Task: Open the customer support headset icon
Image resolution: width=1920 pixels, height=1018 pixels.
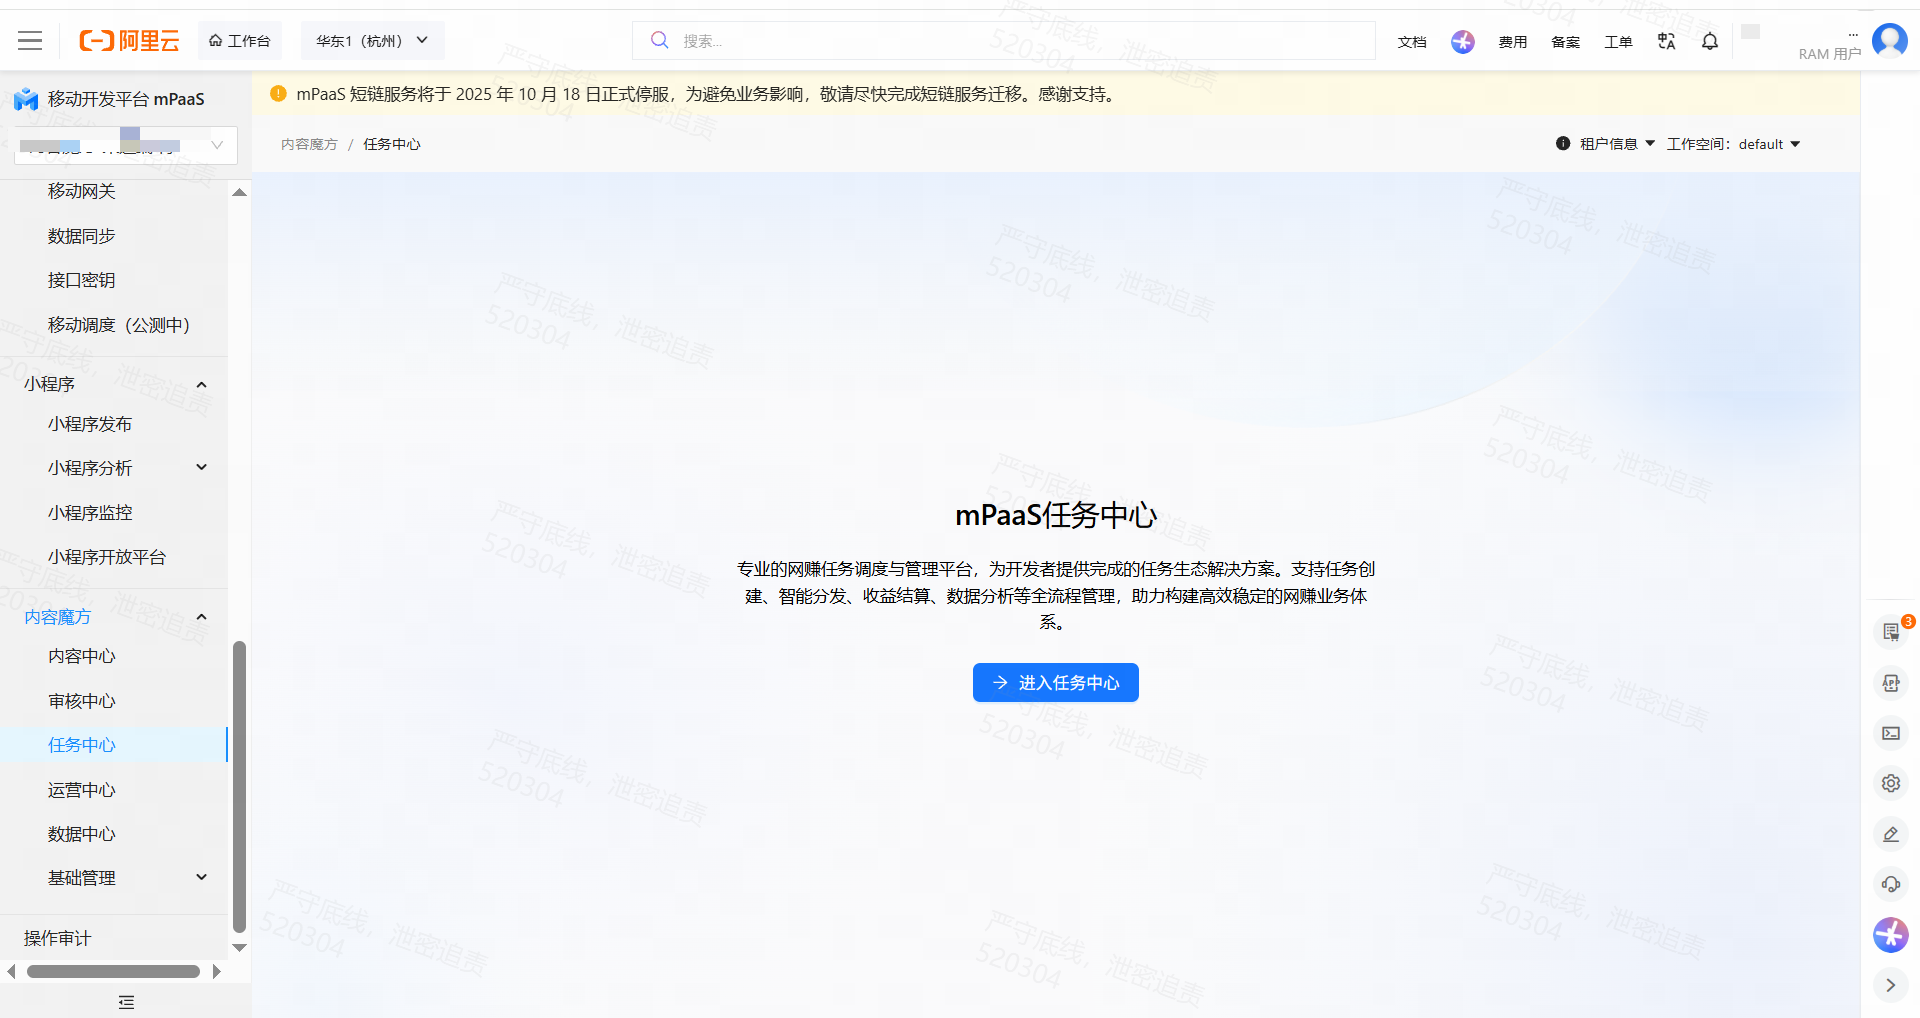Action: (1891, 884)
